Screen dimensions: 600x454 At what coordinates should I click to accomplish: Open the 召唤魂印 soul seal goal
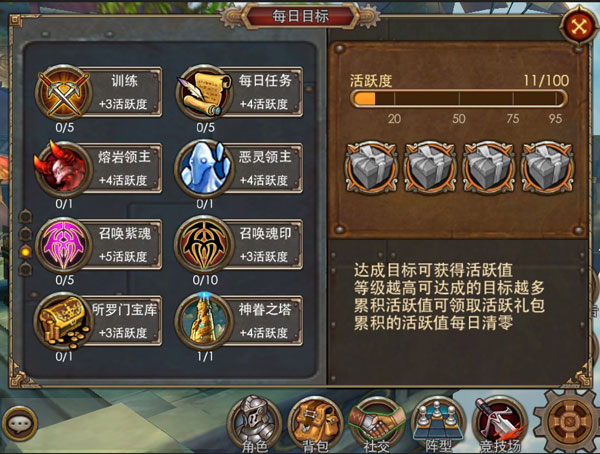(240, 244)
